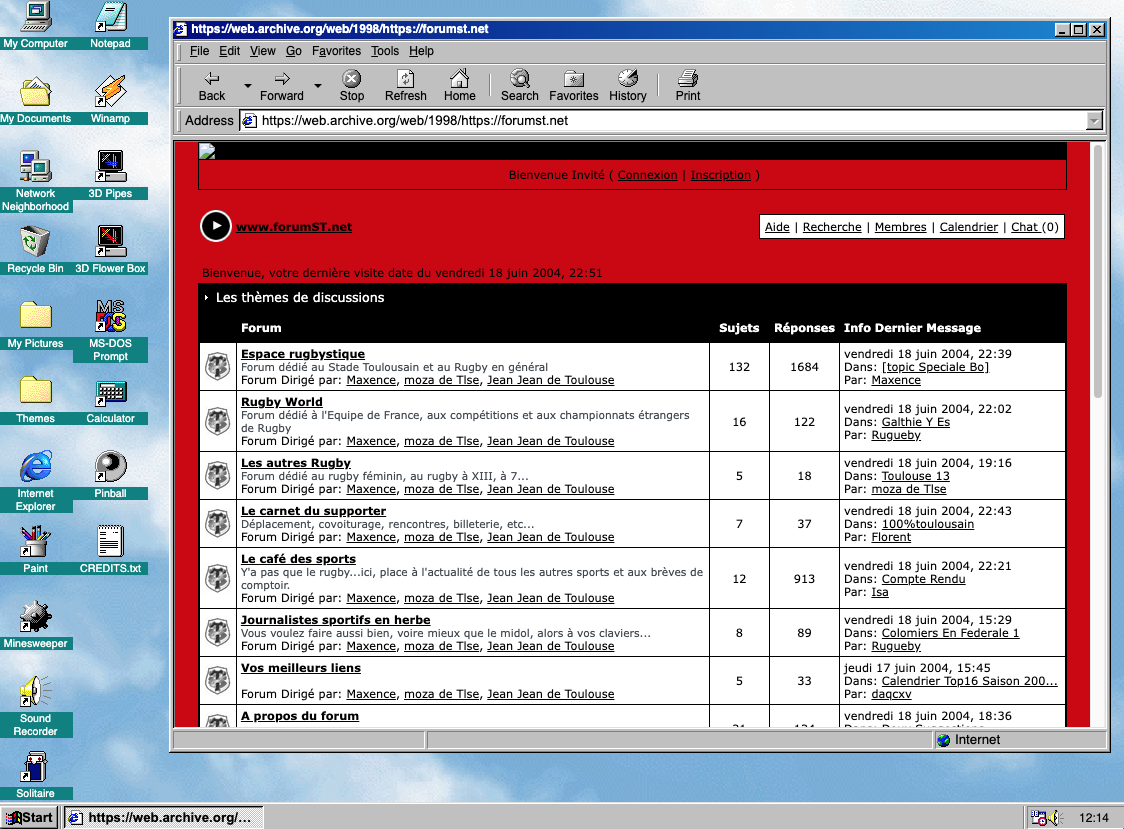Select the Sound Recorder icon
Screen dimensions: 1124x829
coord(35,706)
